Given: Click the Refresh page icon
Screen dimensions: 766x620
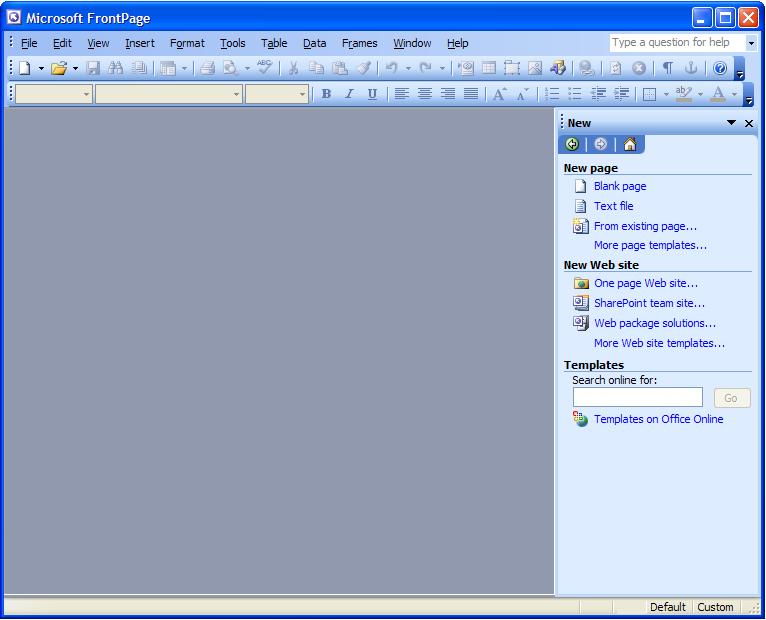Looking at the screenshot, I should point(616,68).
